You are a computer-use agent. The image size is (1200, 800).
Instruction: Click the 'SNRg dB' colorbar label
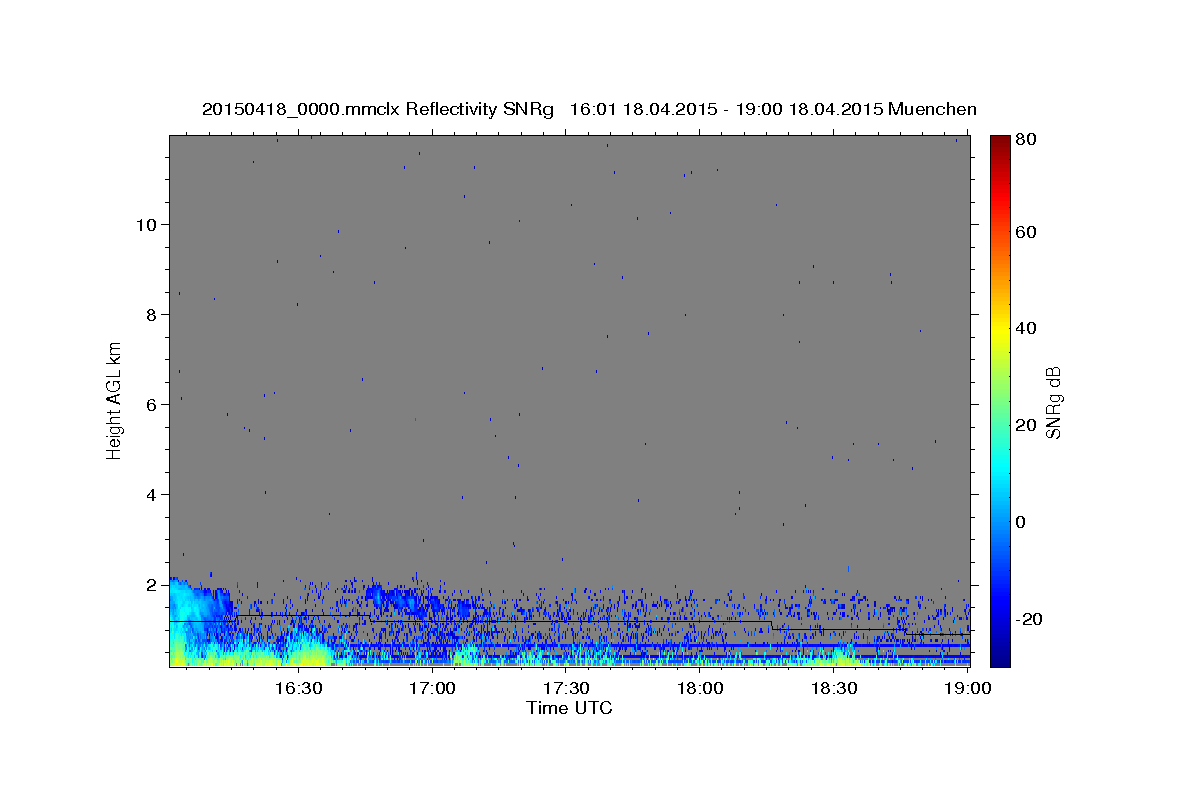(x=1053, y=402)
